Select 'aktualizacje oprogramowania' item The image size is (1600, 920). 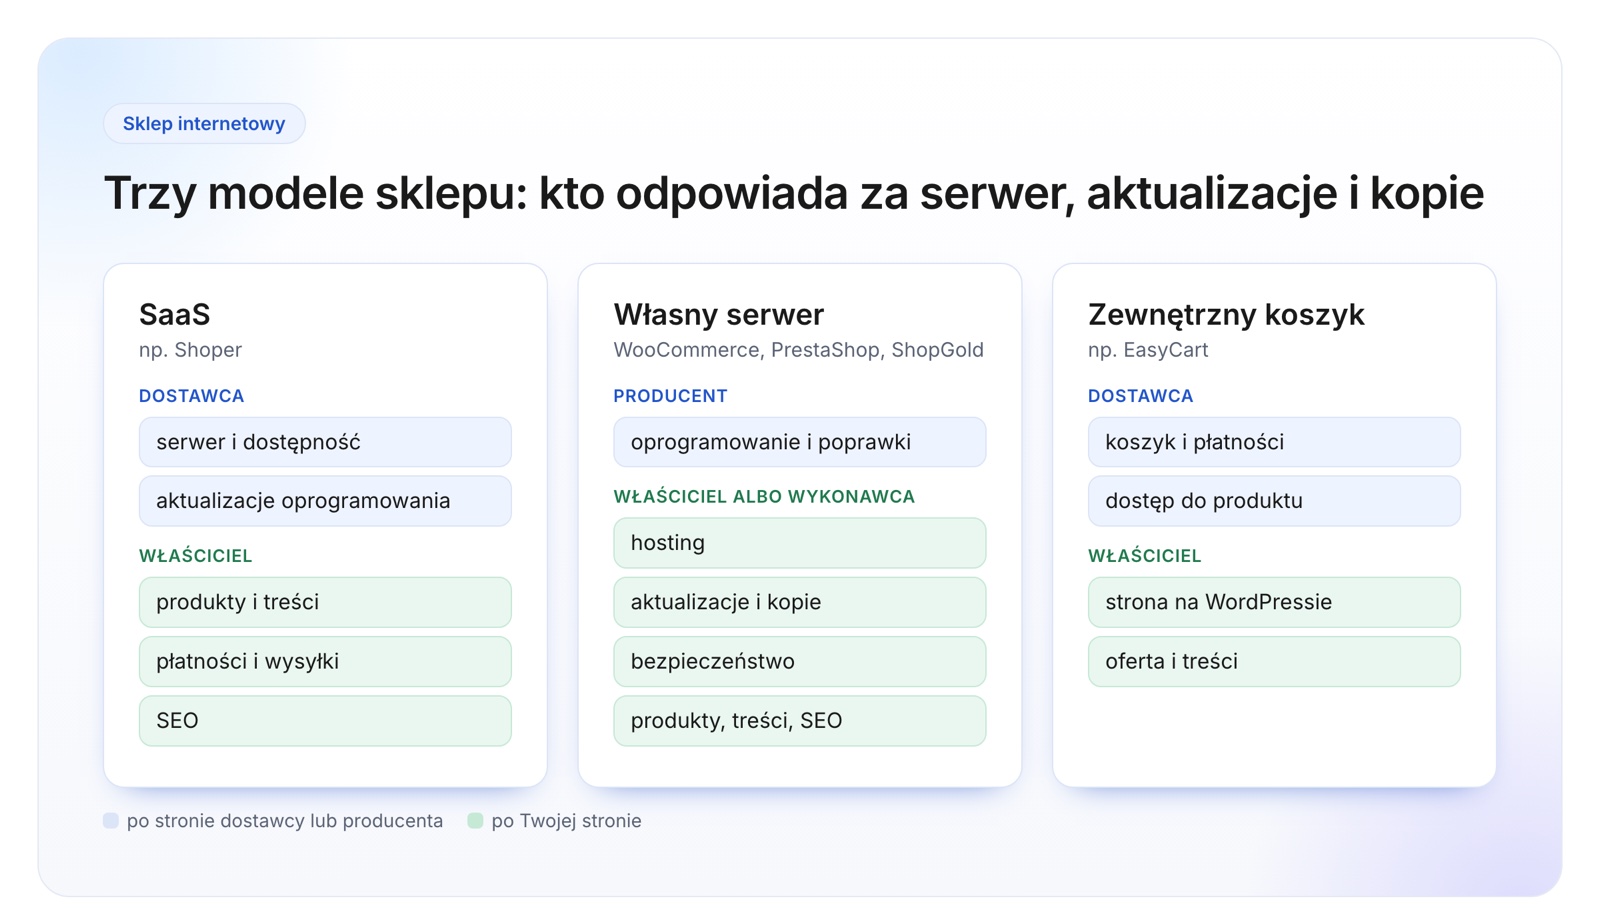coord(325,501)
